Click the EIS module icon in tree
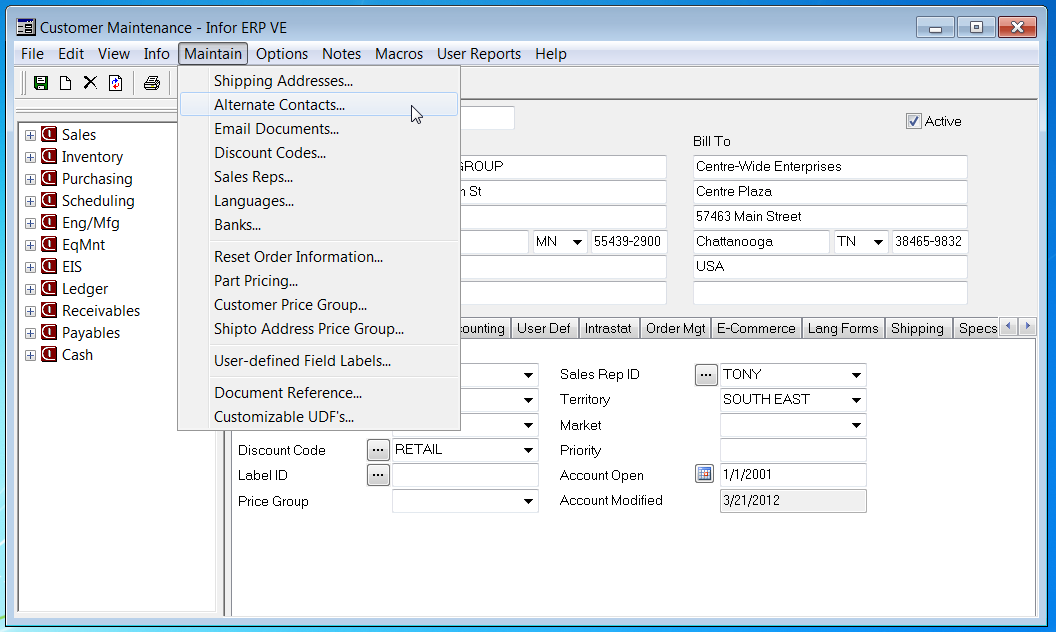Image resolution: width=1056 pixels, height=632 pixels. [48, 266]
